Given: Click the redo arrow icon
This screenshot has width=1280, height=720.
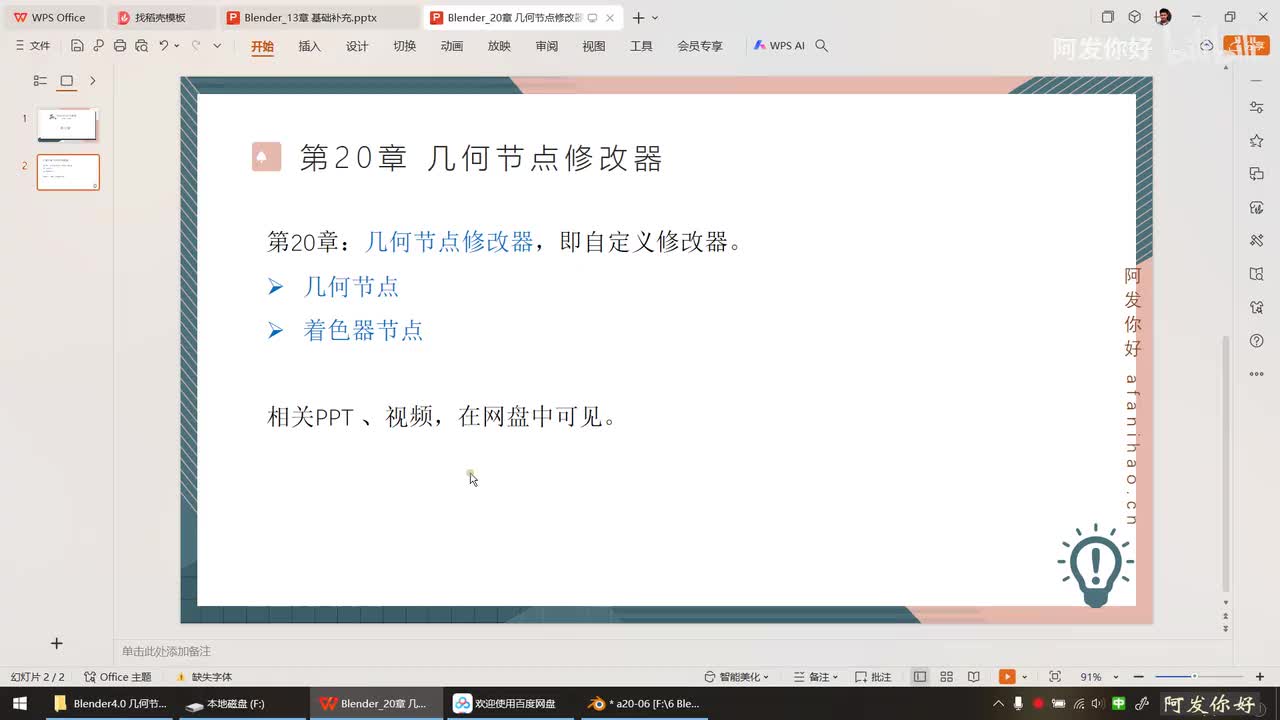Looking at the screenshot, I should tap(196, 46).
